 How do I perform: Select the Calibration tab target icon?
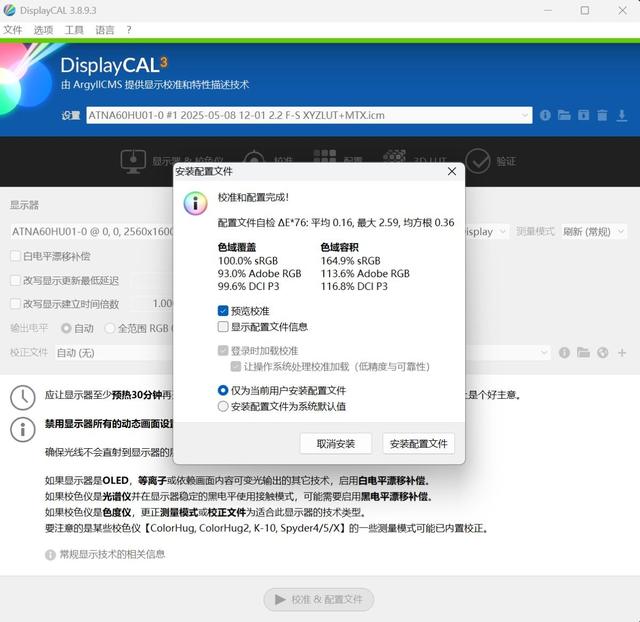254,158
